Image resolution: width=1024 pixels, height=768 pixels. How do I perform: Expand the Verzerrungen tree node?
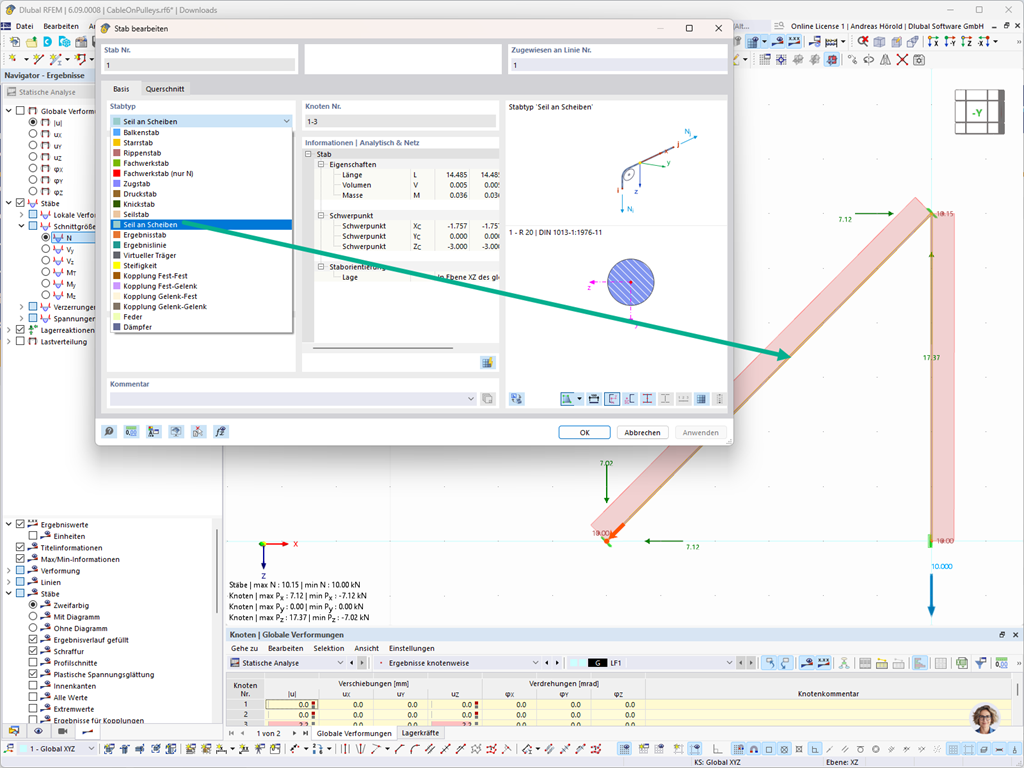[x=22, y=306]
